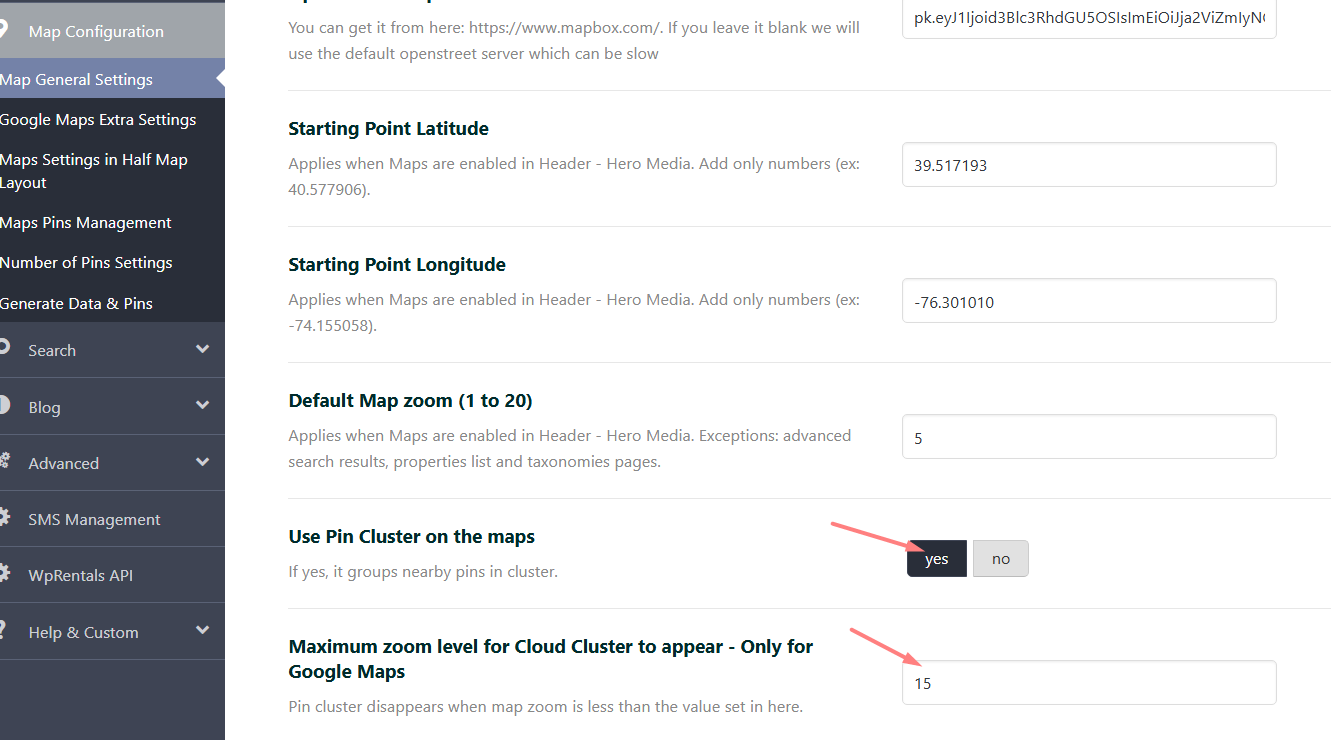1331x740 pixels.
Task: Open Google Maps Extra Settings
Action: [98, 120]
